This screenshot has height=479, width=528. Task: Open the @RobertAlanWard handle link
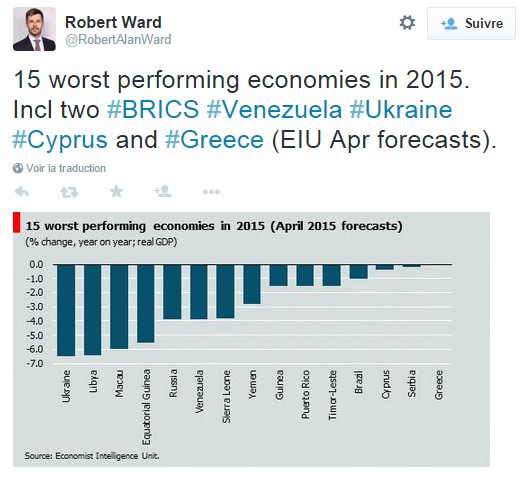(x=118, y=39)
